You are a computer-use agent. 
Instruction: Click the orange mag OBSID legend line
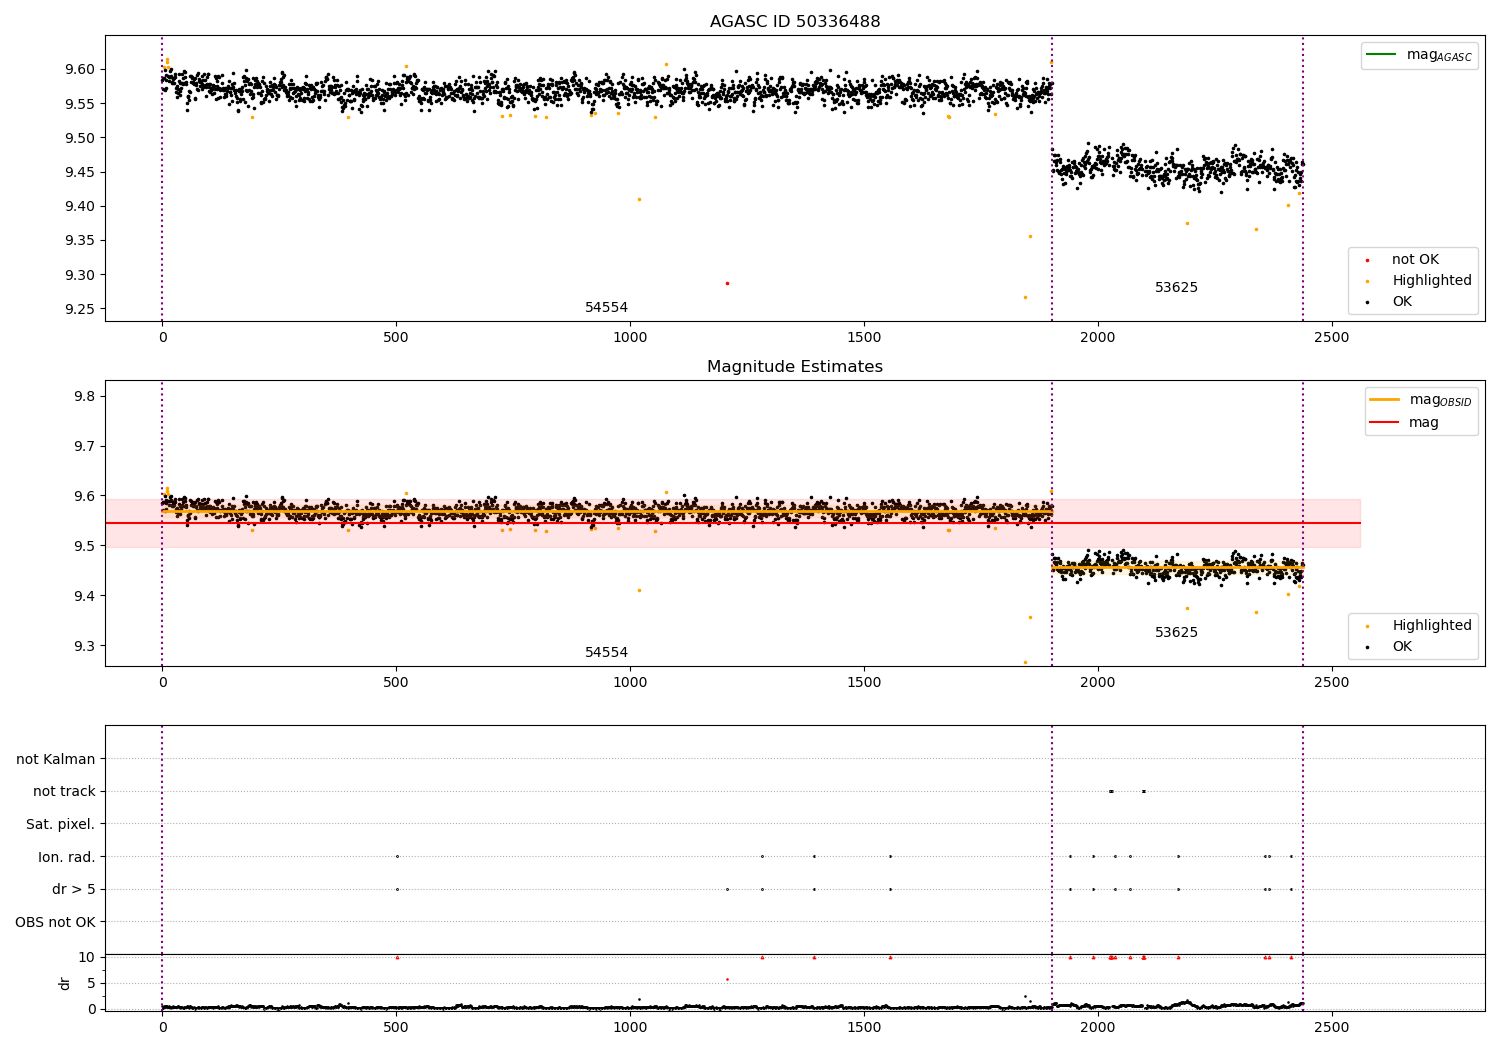pos(1384,400)
